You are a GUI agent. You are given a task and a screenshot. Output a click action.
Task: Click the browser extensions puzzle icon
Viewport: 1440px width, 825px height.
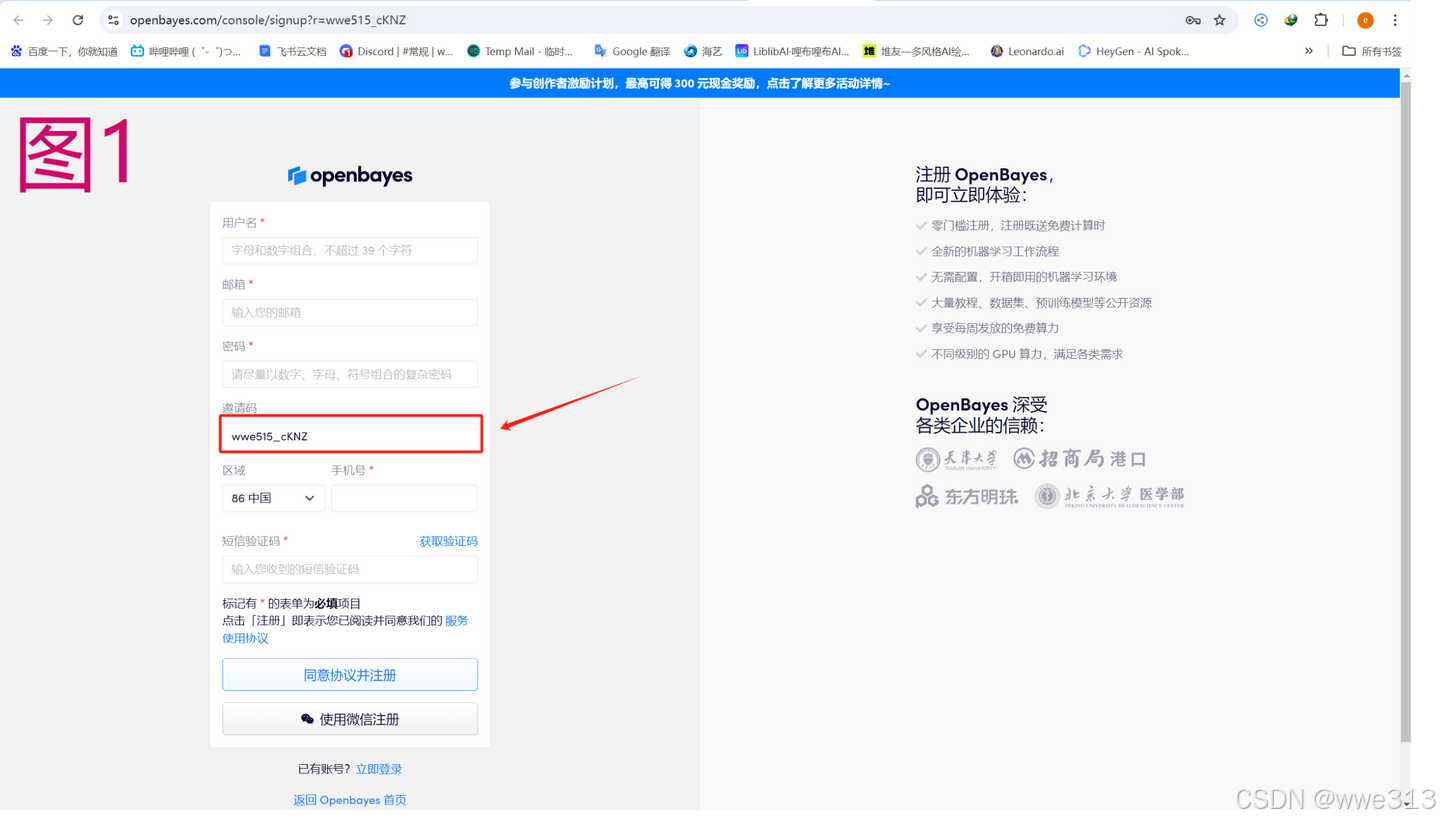point(1321,19)
